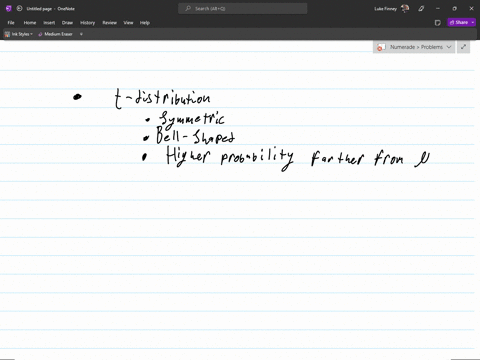Open the History tab
Image resolution: width=480 pixels, height=360 pixels.
point(87,23)
